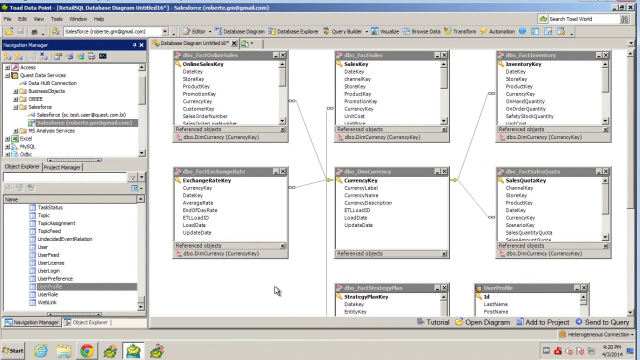Image resolution: width=640 pixels, height=360 pixels.
Task: Select the Database Diagram Untitled16 tab
Action: (x=194, y=43)
